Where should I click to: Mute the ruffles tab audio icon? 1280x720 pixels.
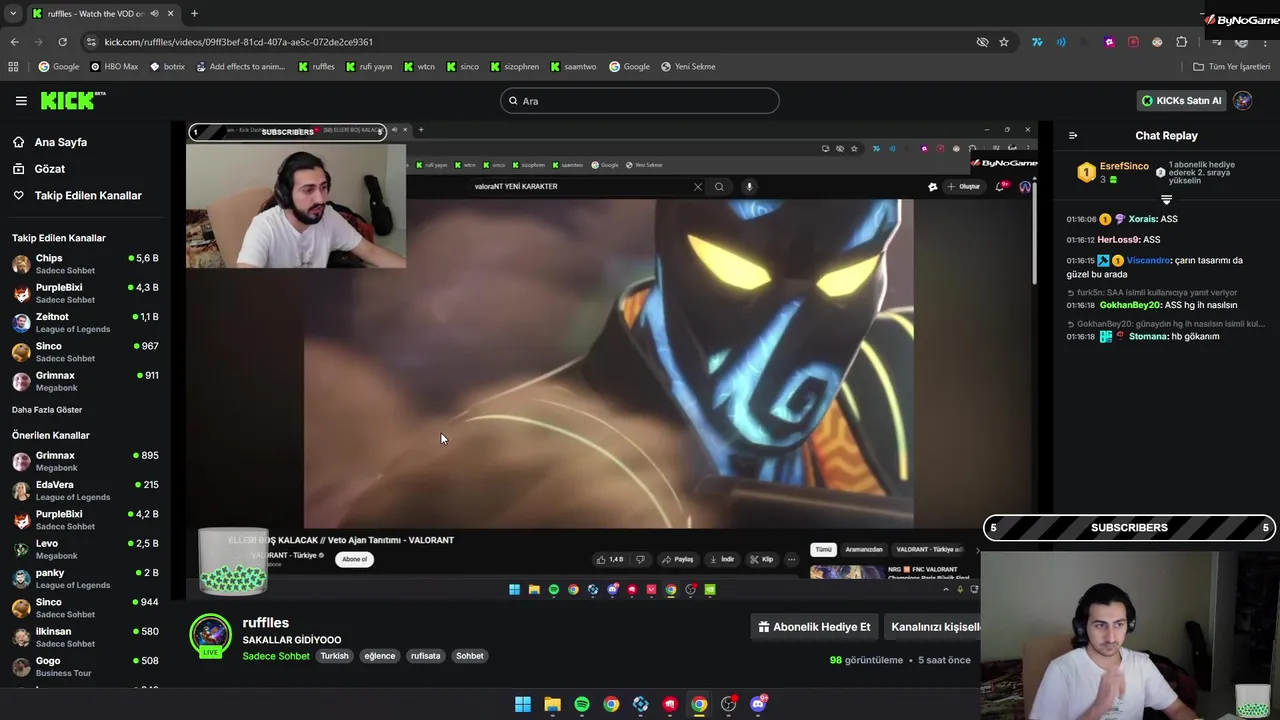[x=154, y=14]
